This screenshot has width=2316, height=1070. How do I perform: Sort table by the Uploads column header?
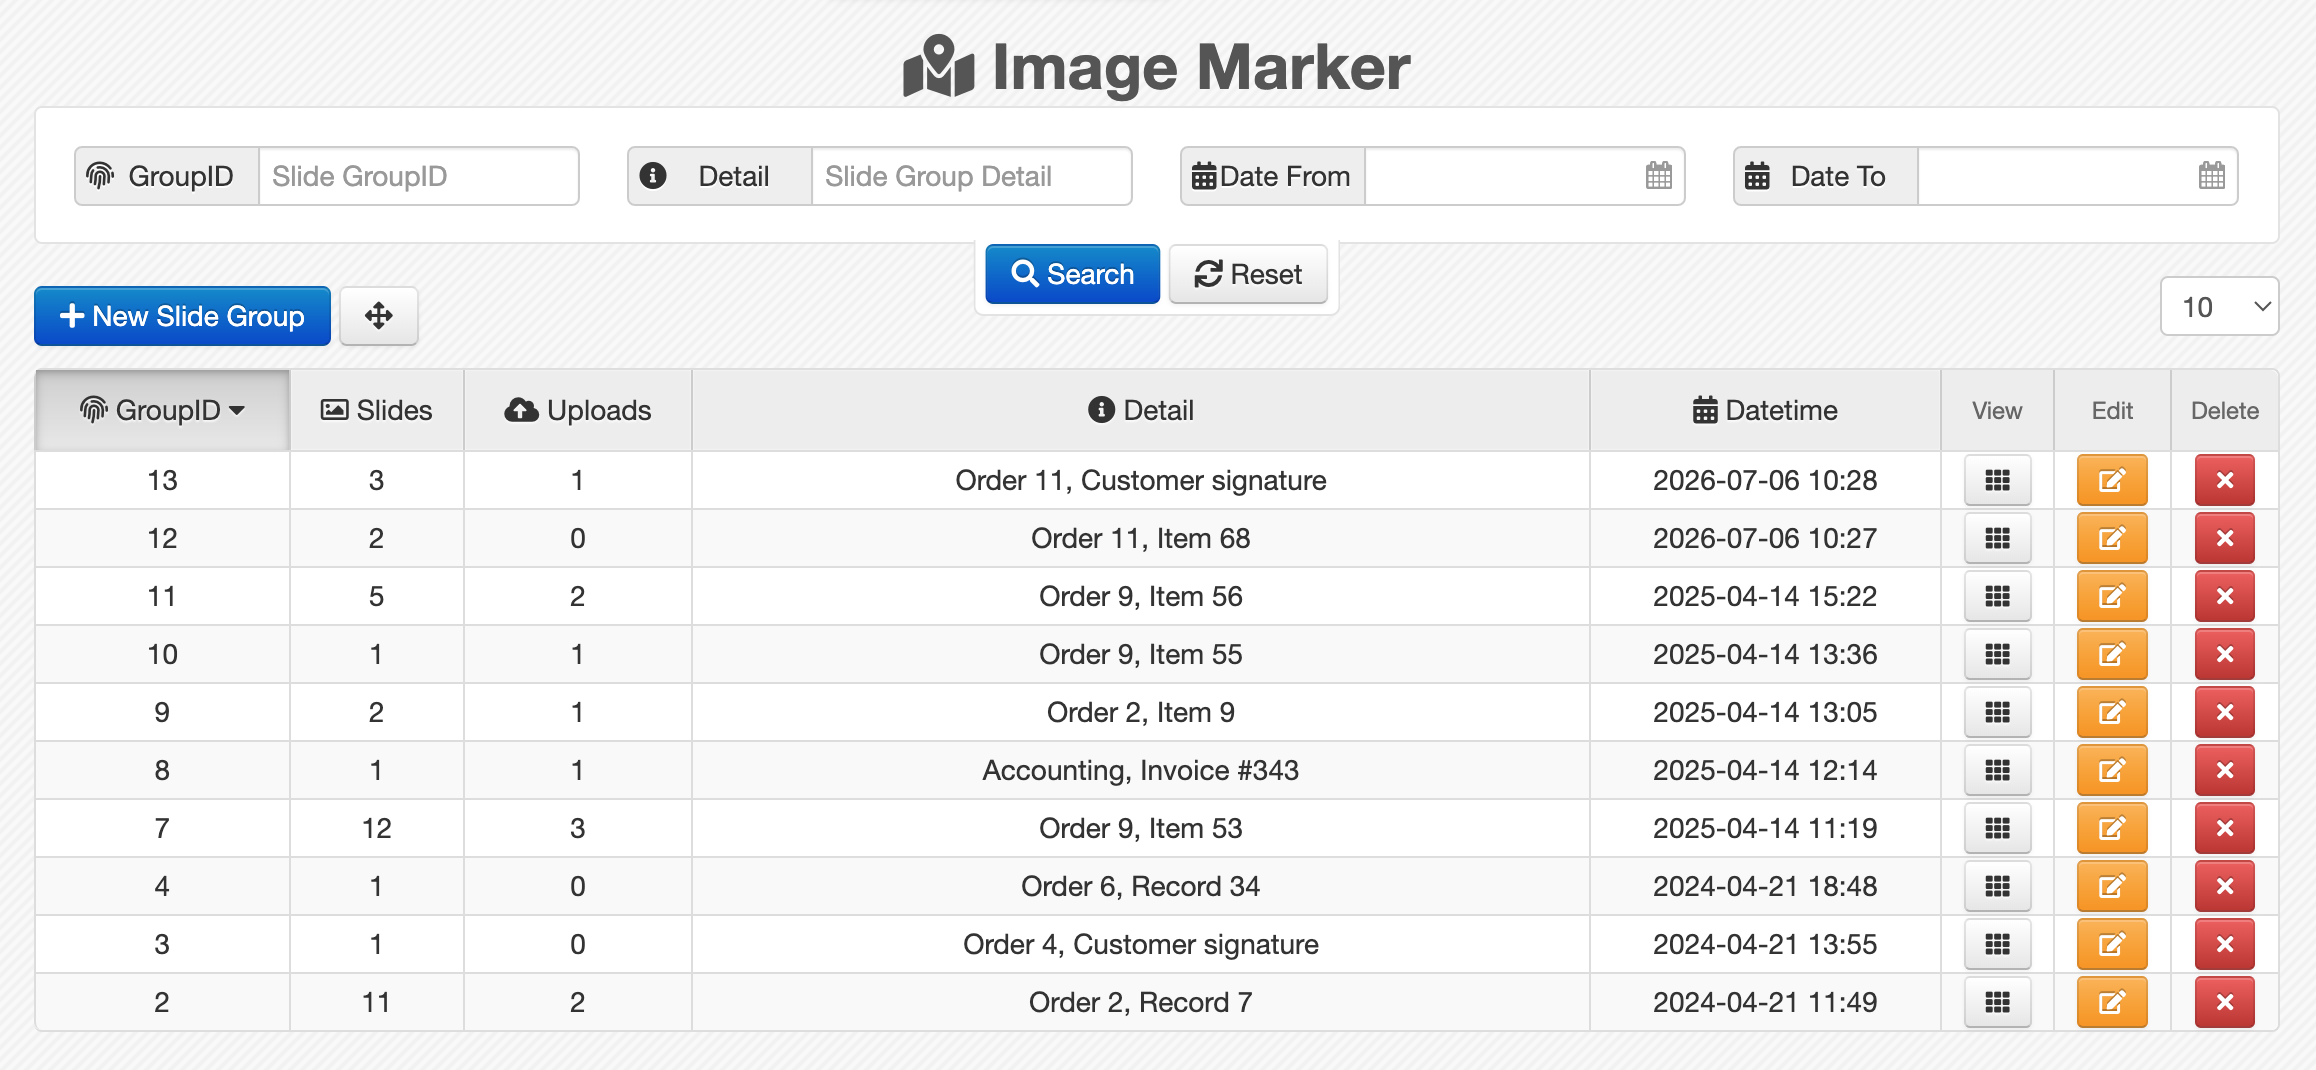click(577, 410)
